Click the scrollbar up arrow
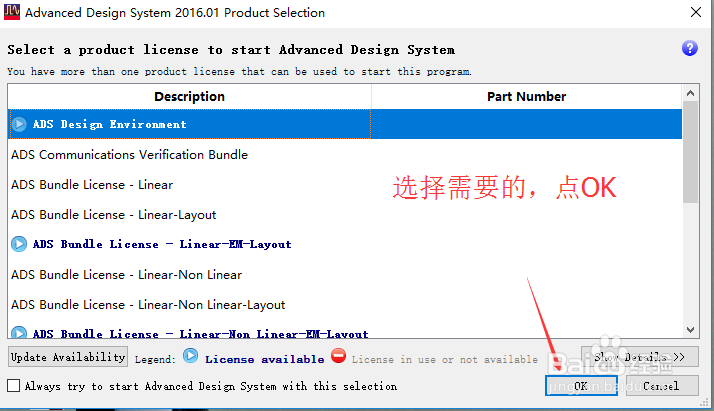This screenshot has width=714, height=411. point(690,93)
